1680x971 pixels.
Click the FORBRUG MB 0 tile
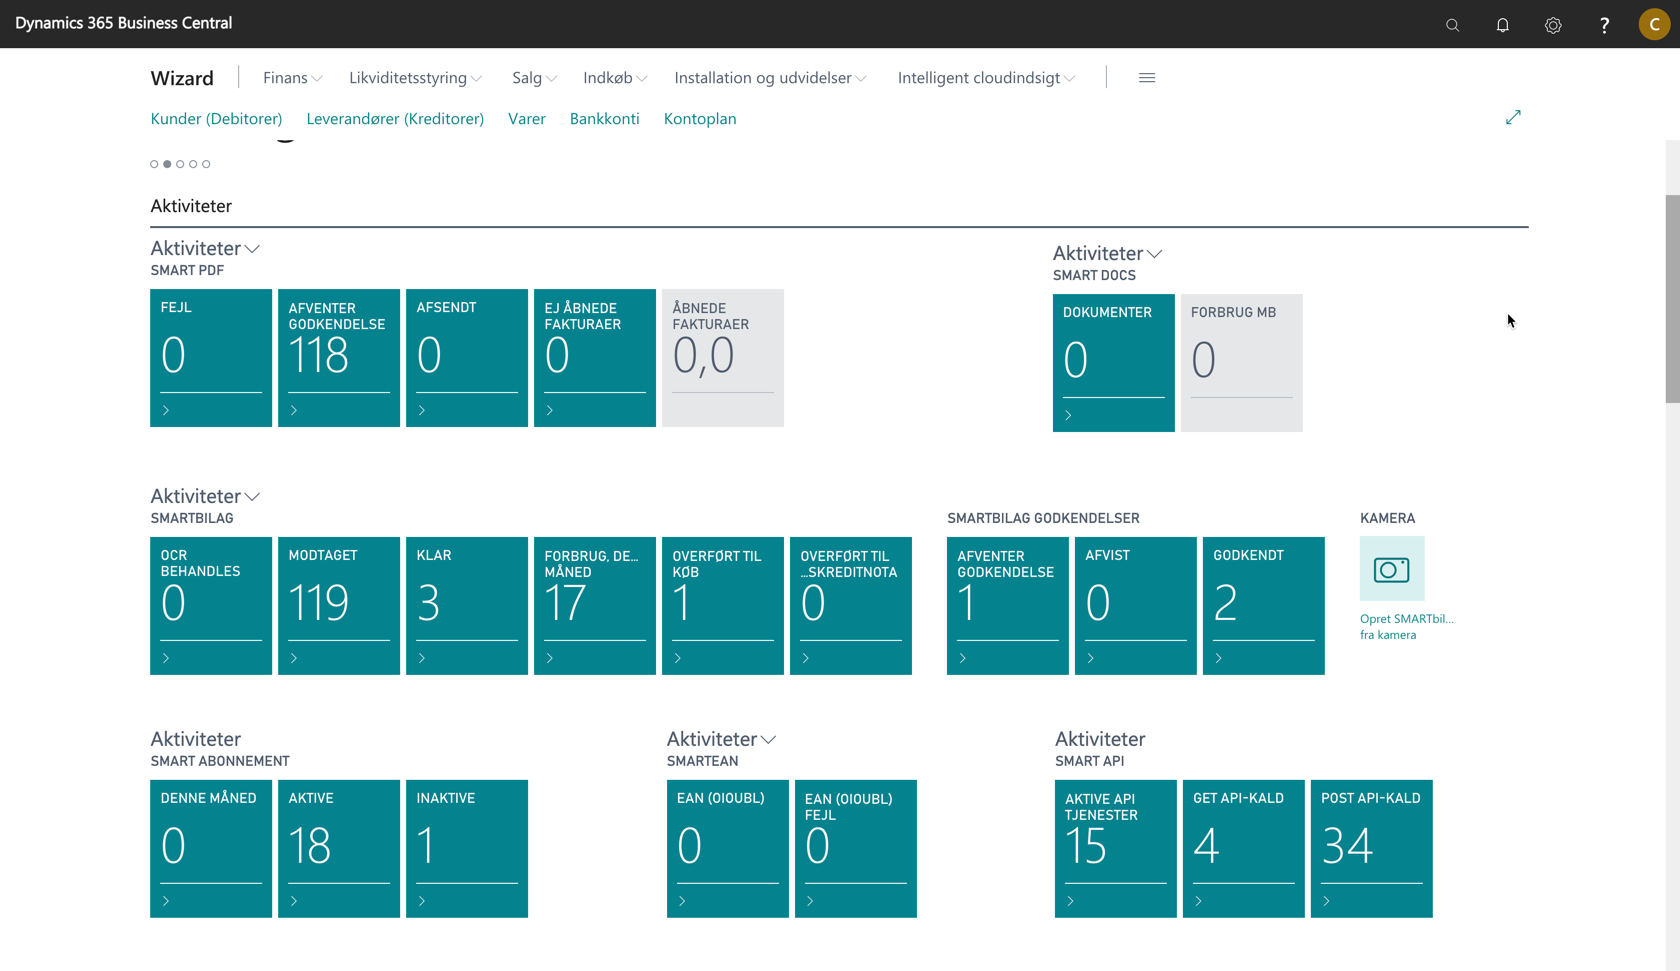pos(1242,363)
